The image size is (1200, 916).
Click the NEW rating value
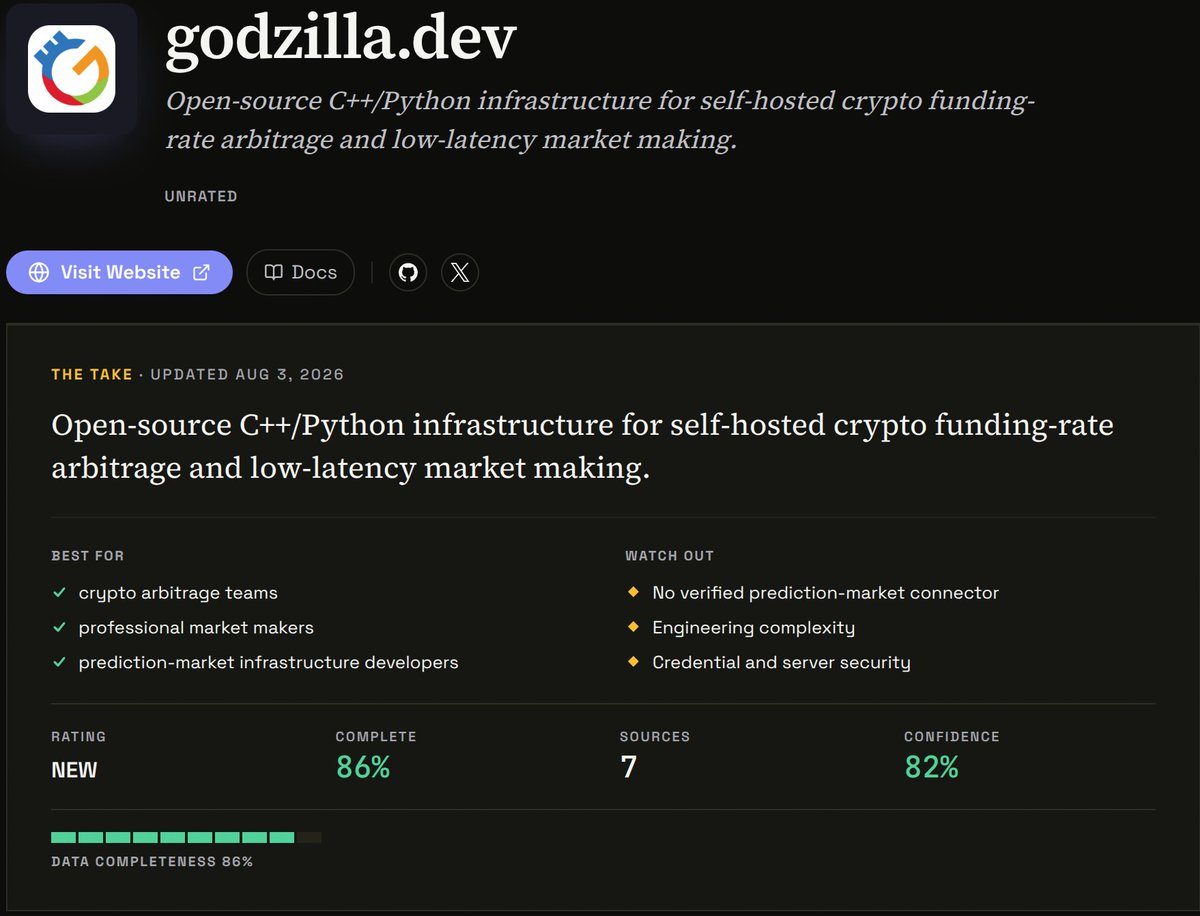click(75, 770)
